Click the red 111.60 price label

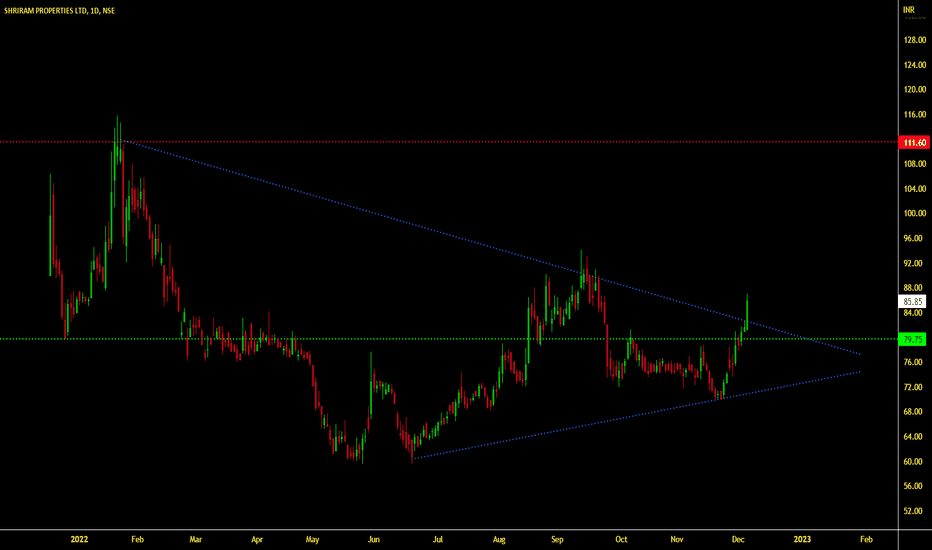click(x=915, y=143)
